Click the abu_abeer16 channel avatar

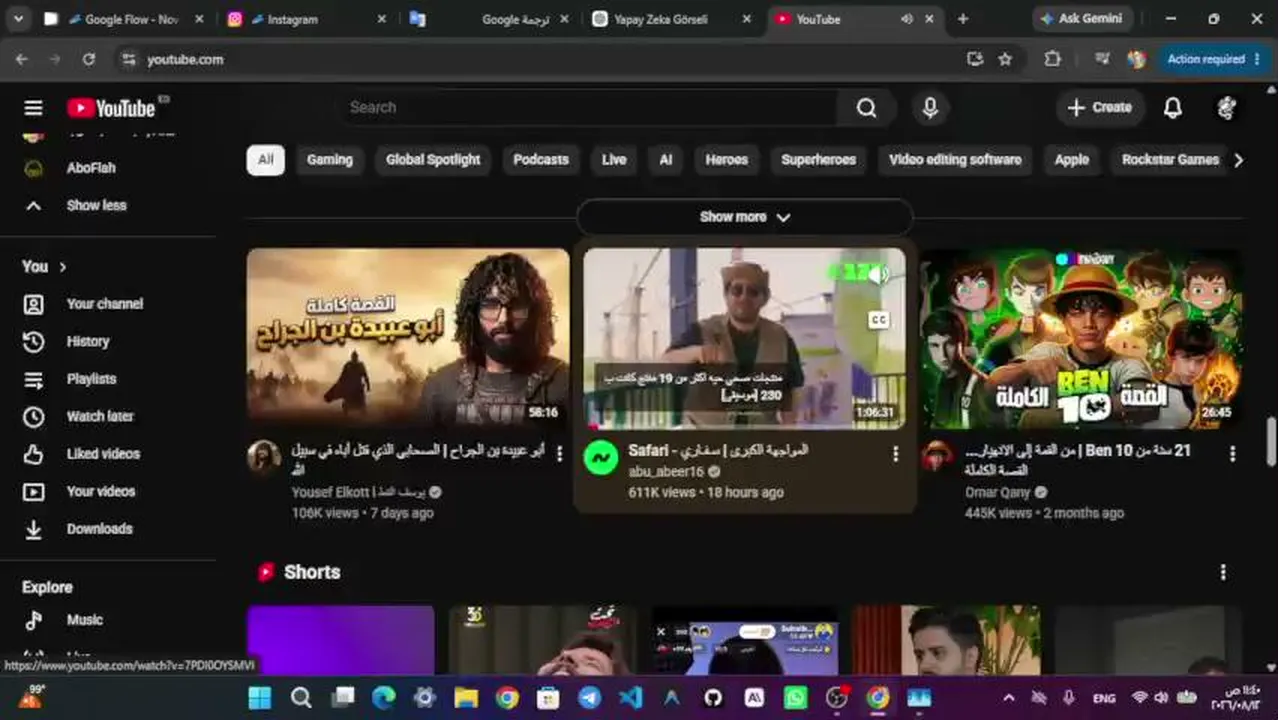(x=600, y=458)
